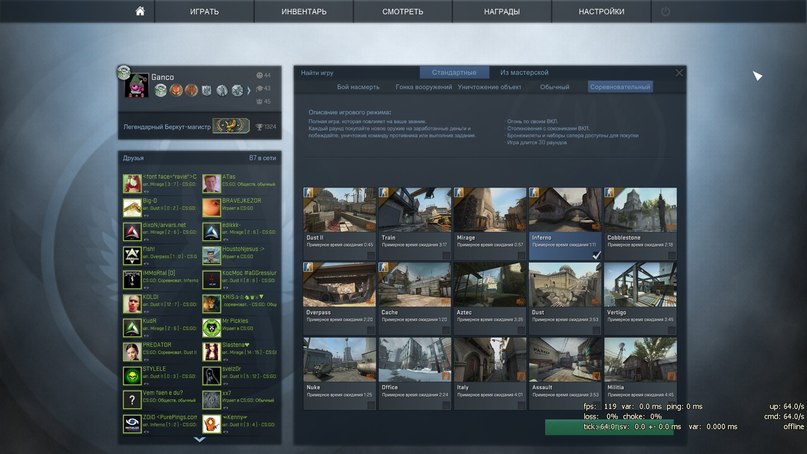This screenshot has height=454, width=807.
Task: Open friend Kenny avatar
Action: tap(212, 424)
